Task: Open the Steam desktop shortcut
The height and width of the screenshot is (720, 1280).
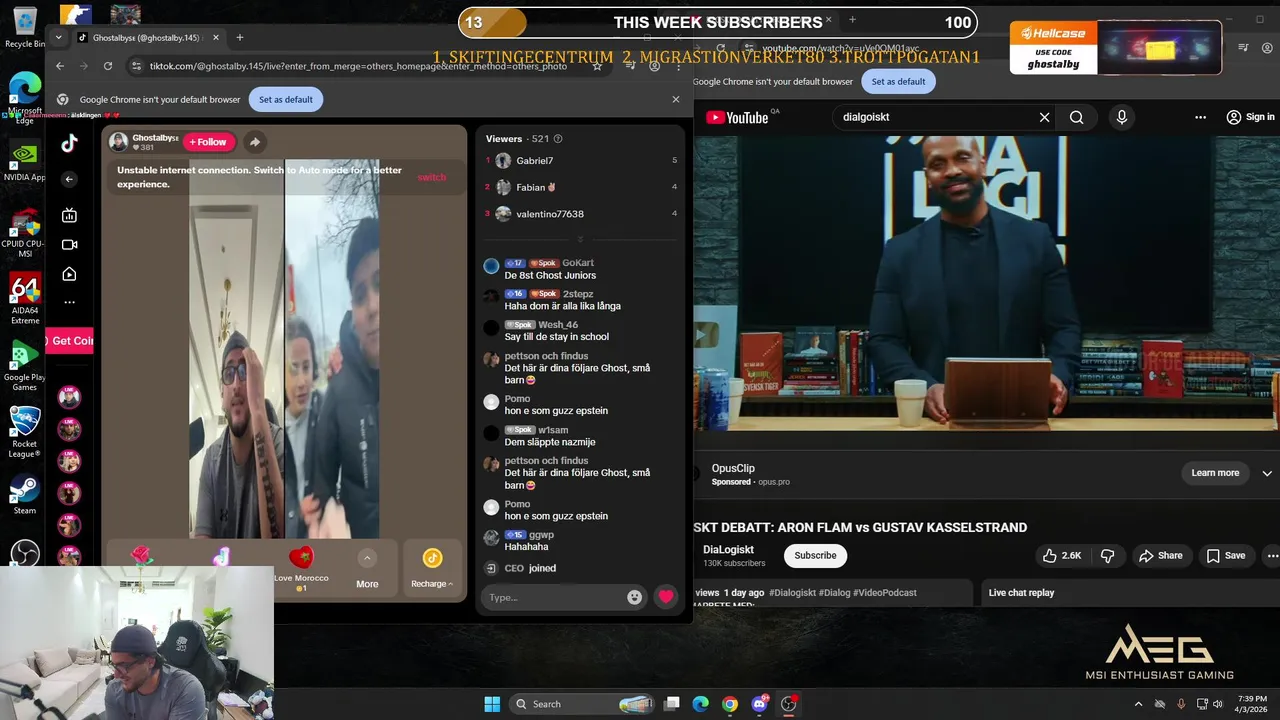Action: [x=24, y=493]
